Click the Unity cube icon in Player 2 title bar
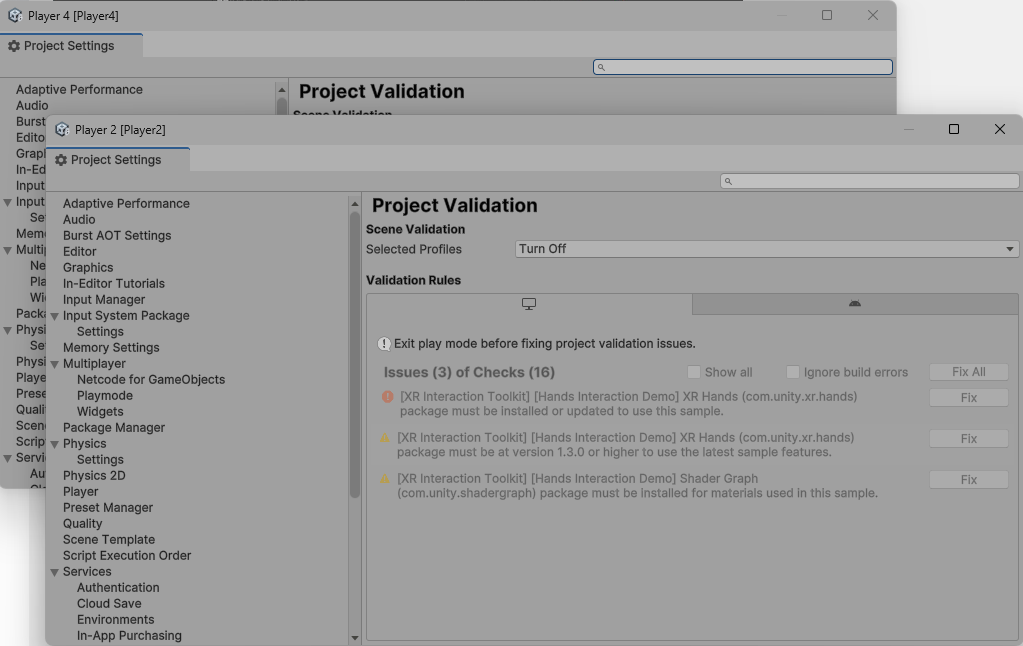 point(62,129)
